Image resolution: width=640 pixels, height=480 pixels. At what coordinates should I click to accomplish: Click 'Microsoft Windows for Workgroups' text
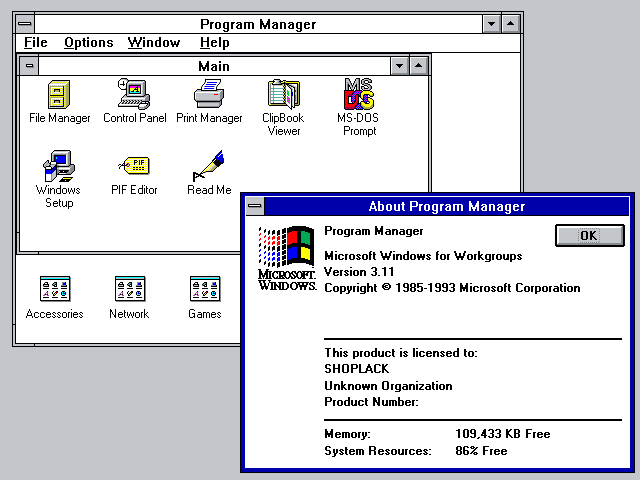[x=423, y=256]
